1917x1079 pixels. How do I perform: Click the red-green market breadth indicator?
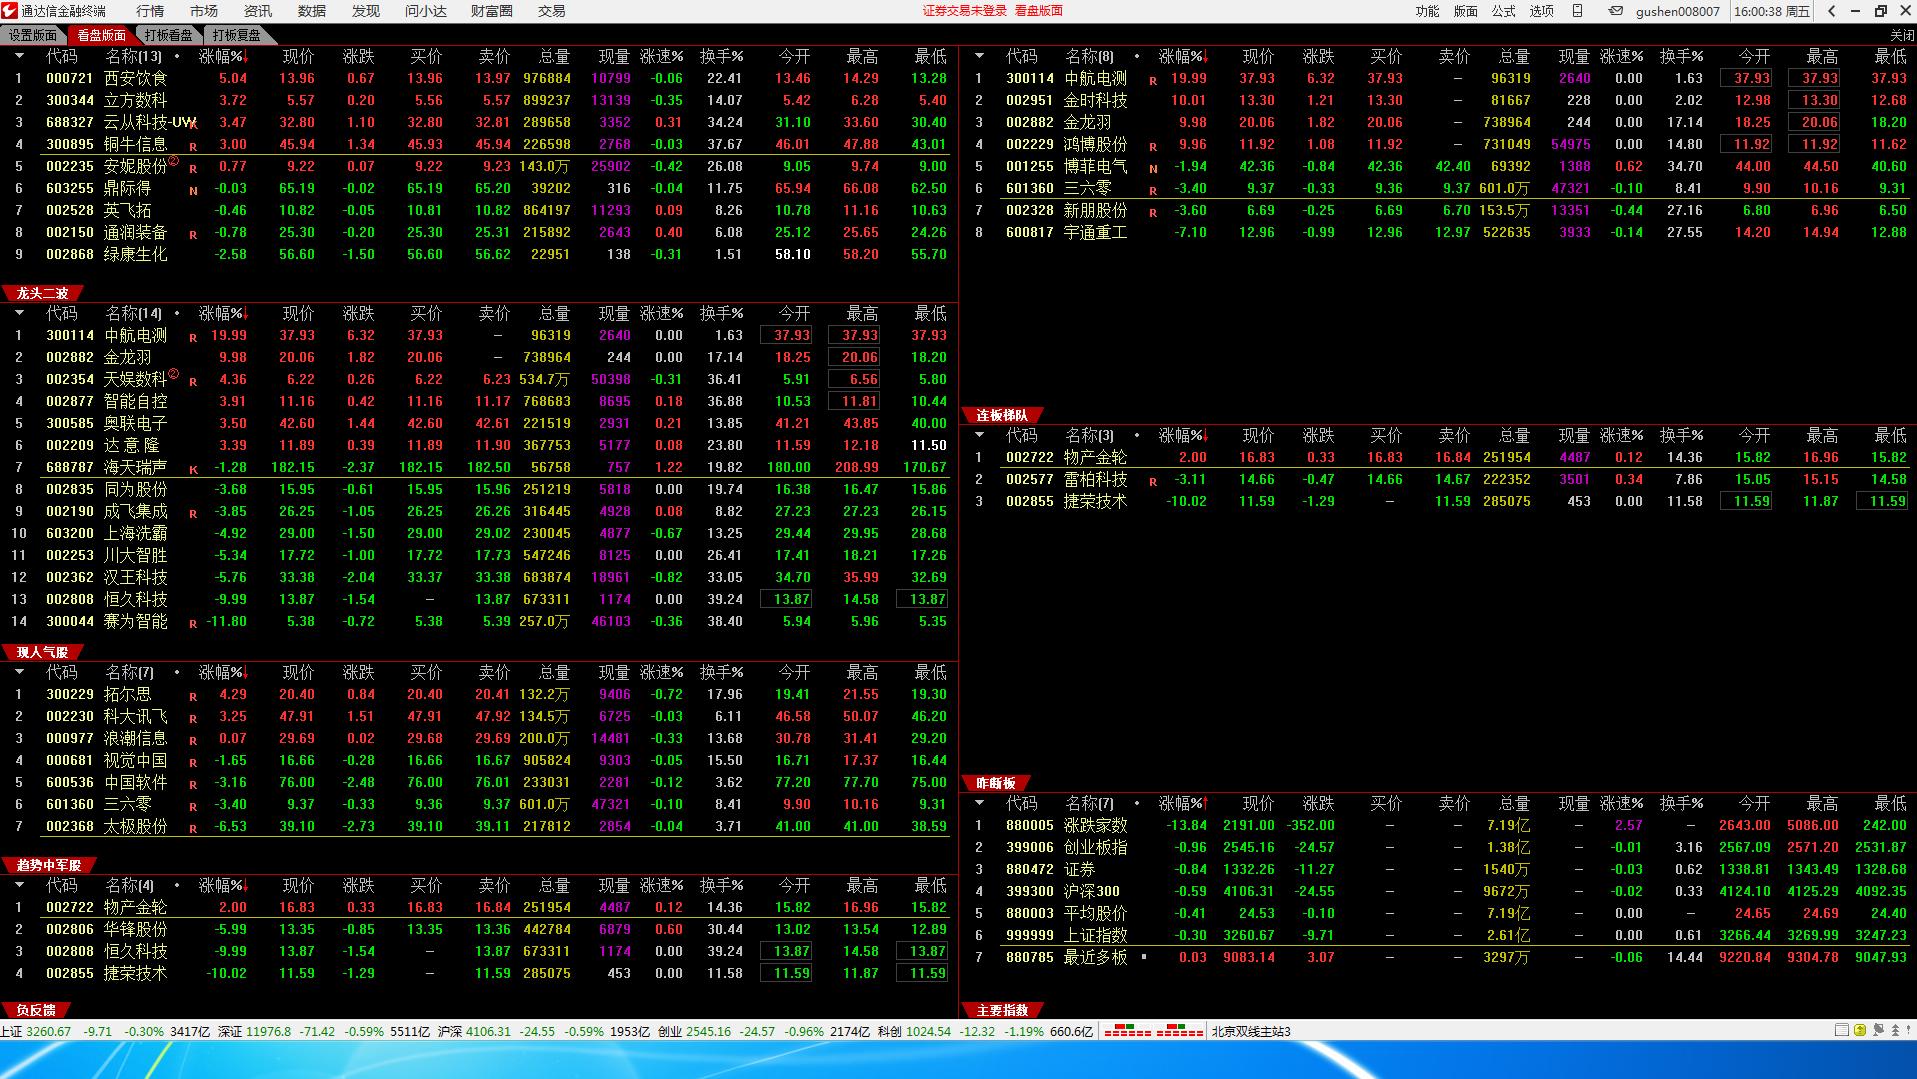point(1153,1031)
